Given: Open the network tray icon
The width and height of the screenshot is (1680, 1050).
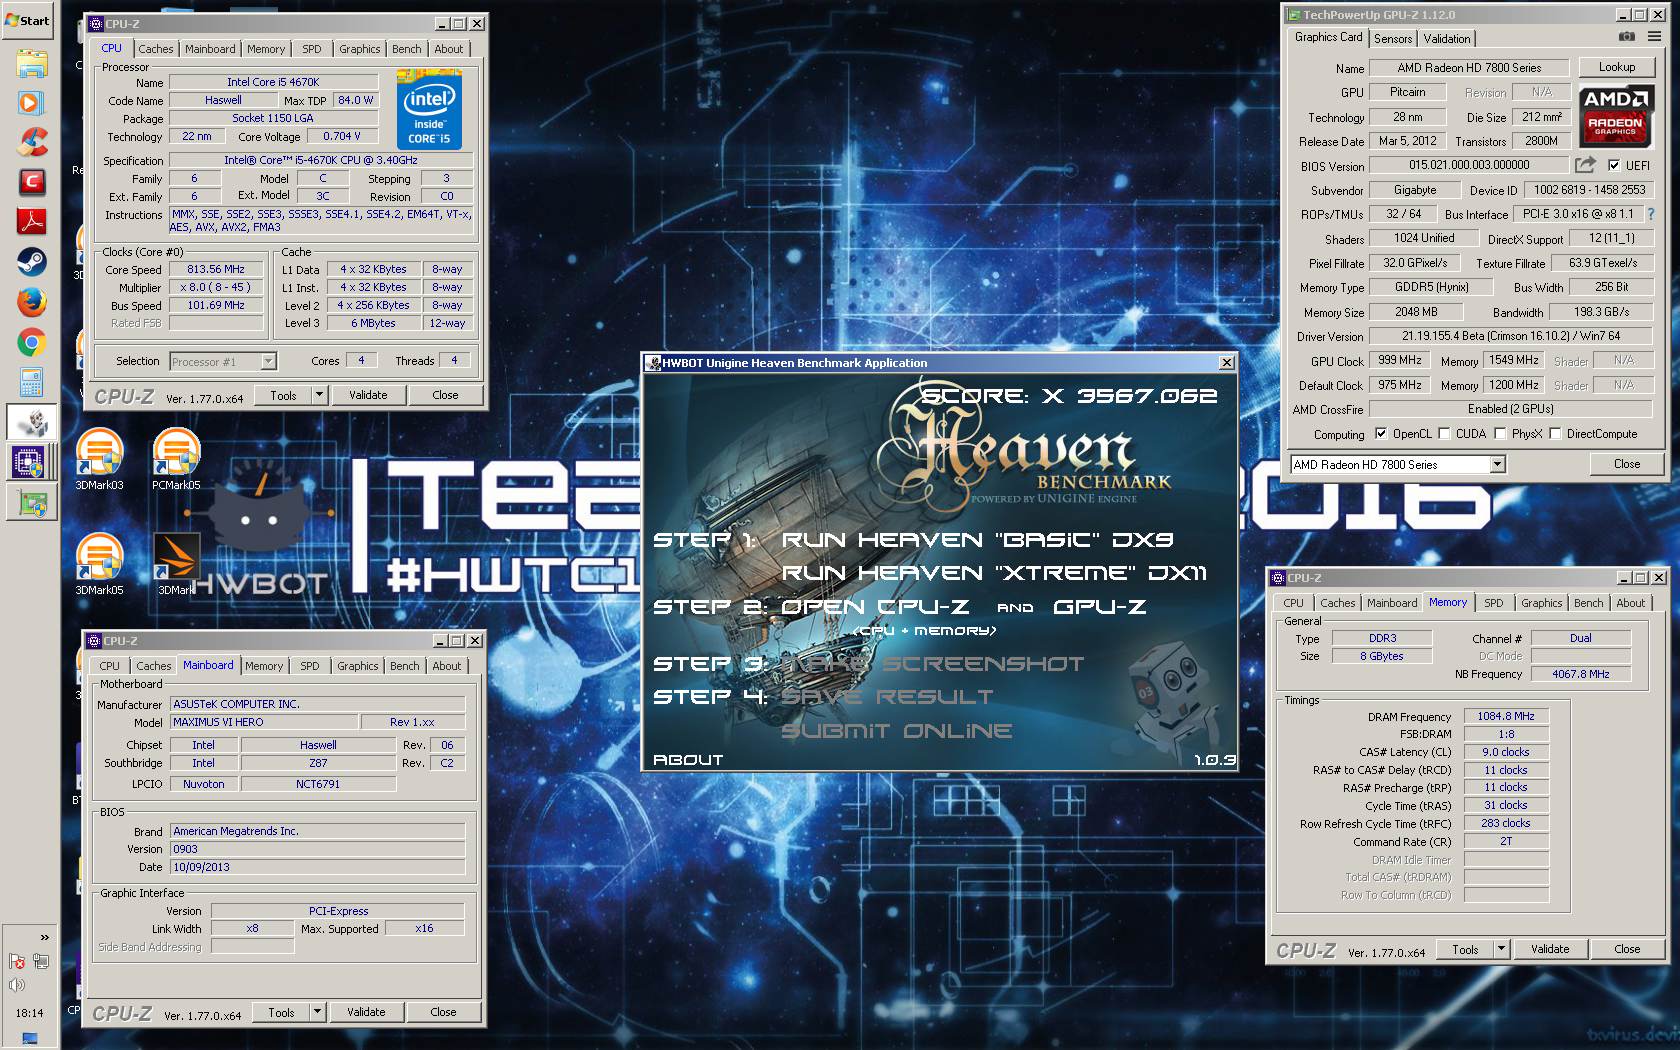Looking at the screenshot, I should tap(41, 961).
